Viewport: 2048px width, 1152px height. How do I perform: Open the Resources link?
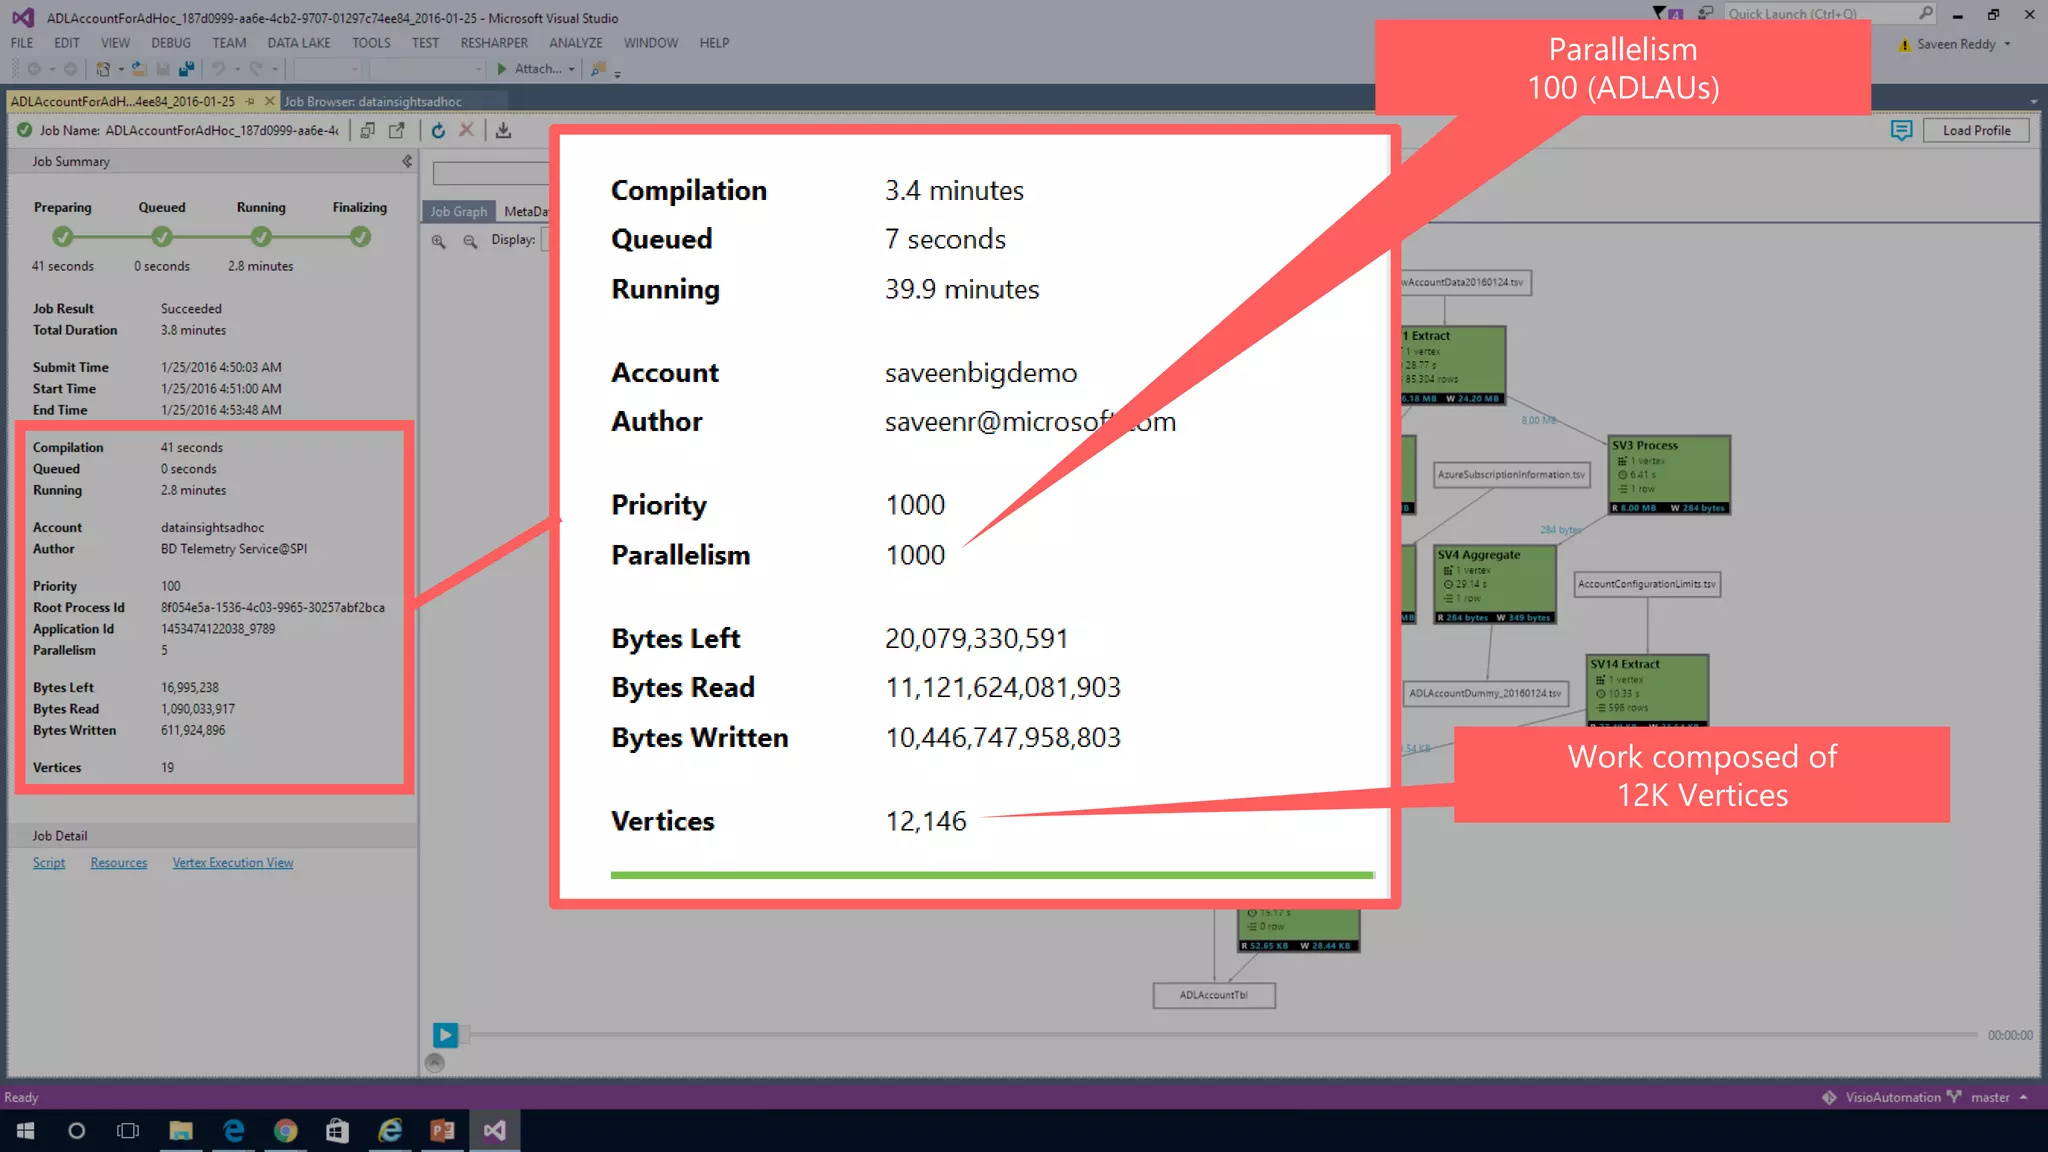(118, 862)
